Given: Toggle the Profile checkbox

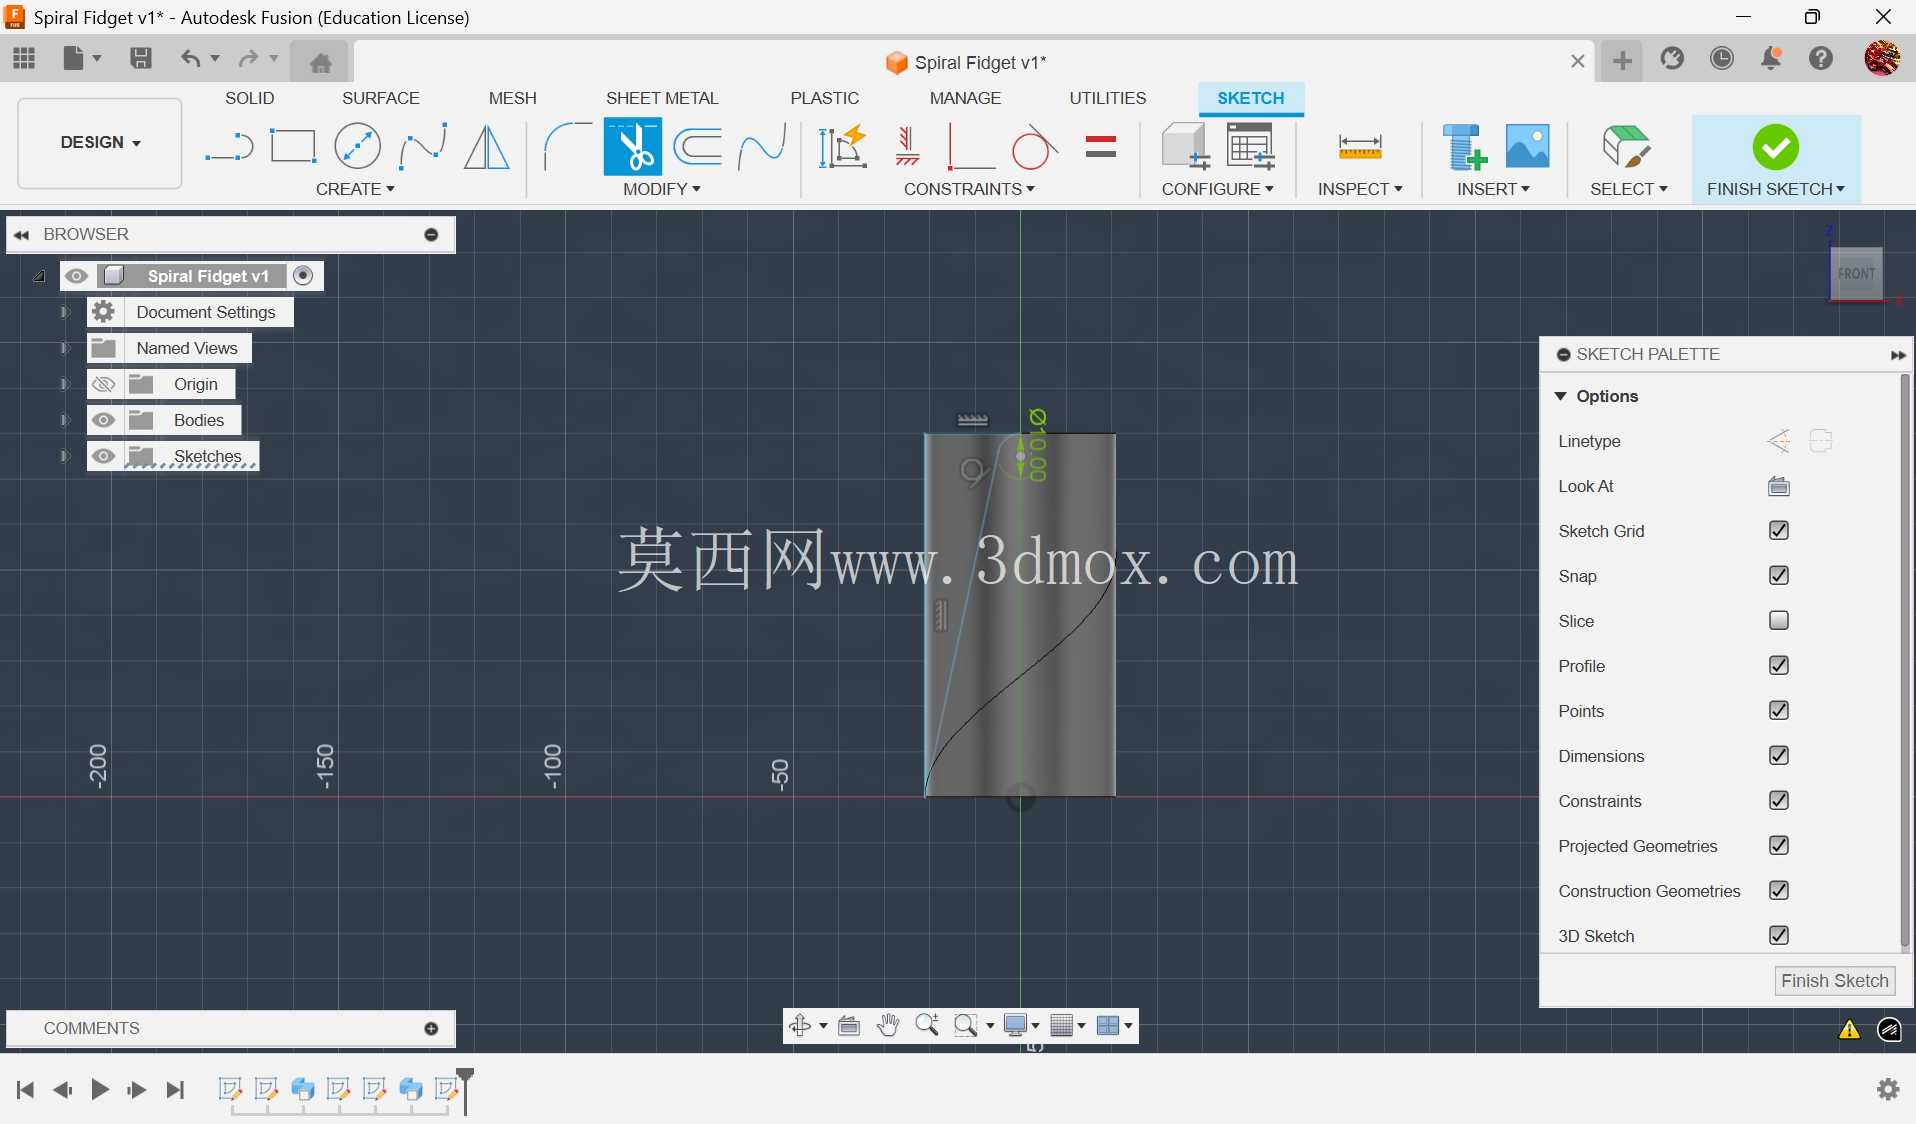Looking at the screenshot, I should point(1778,666).
